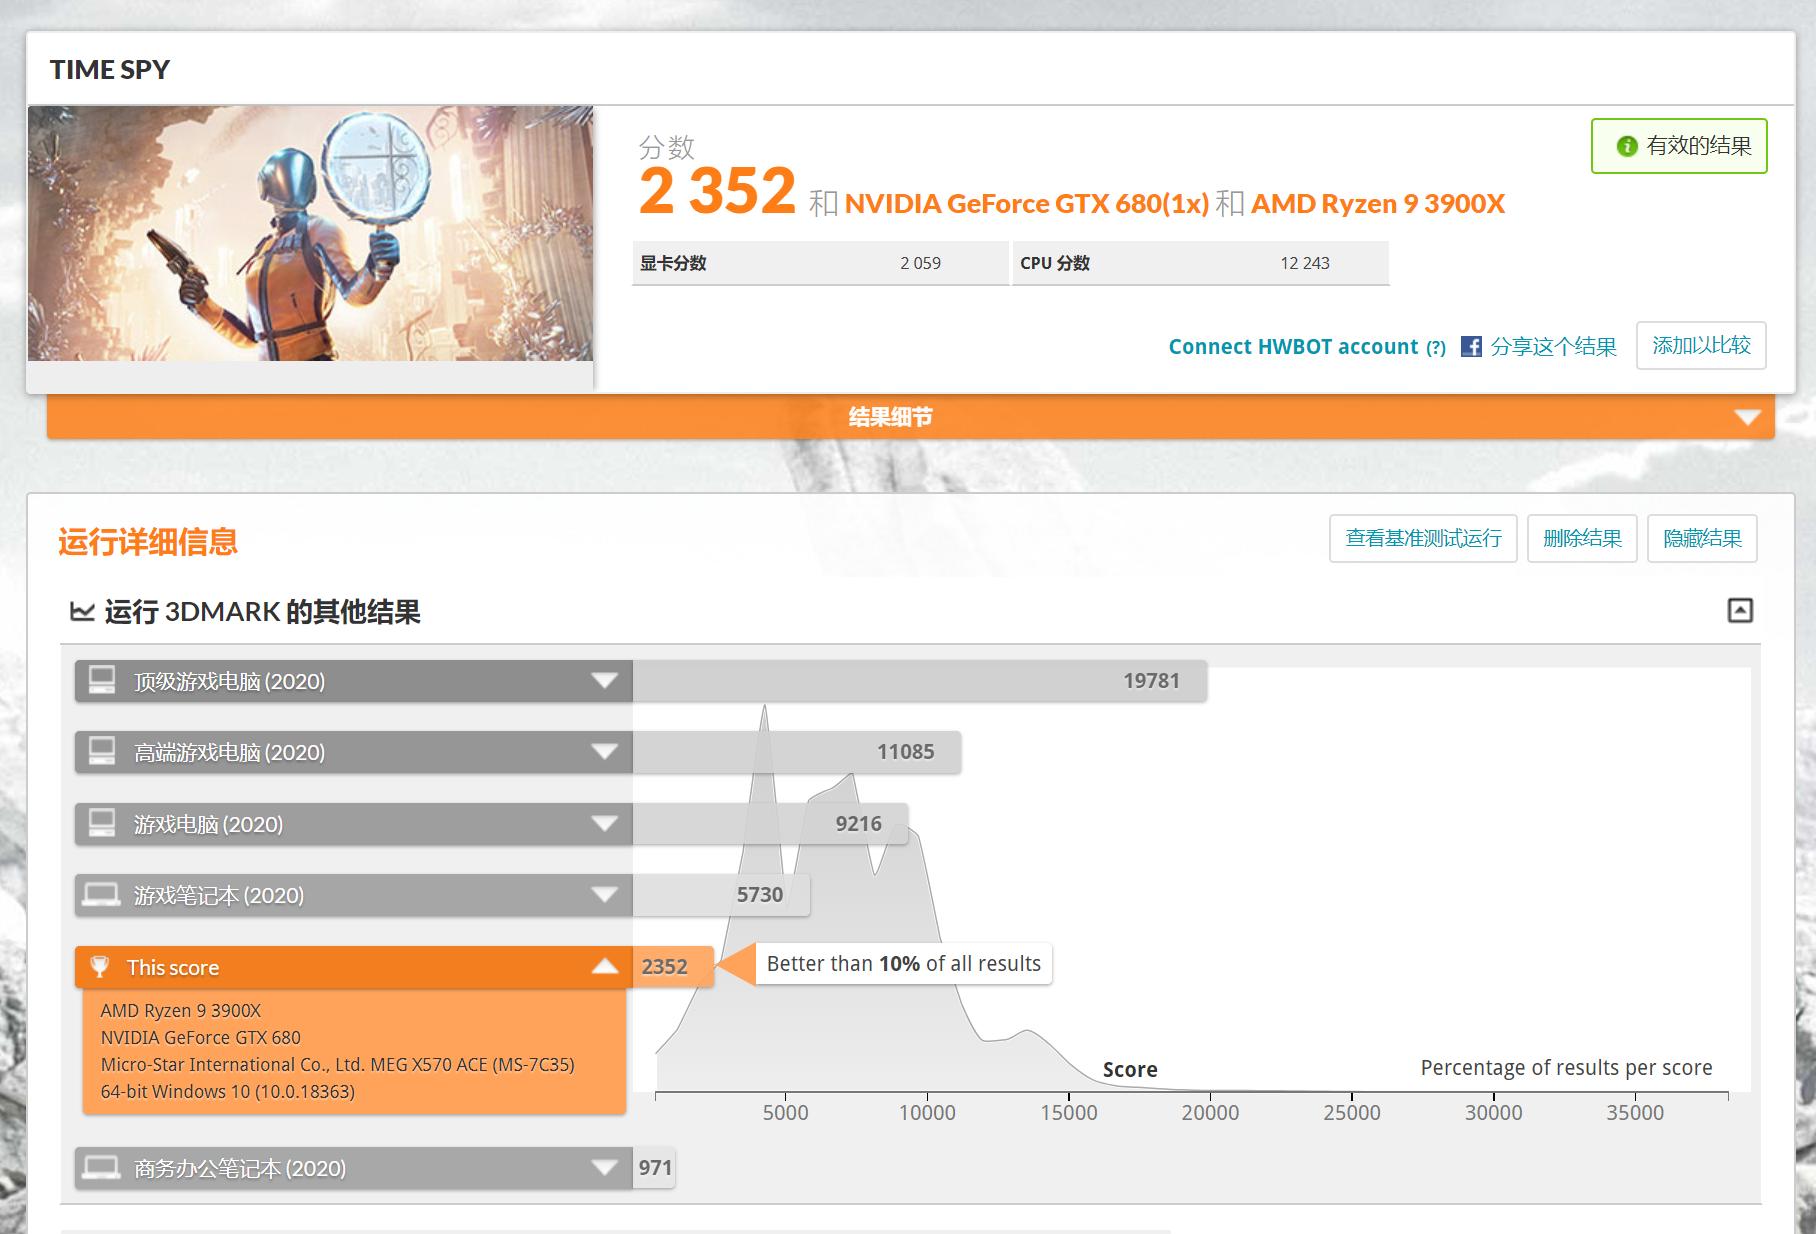
Task: Click the AMD Ryzen 9 3900X detail line
Action: [x=181, y=1011]
